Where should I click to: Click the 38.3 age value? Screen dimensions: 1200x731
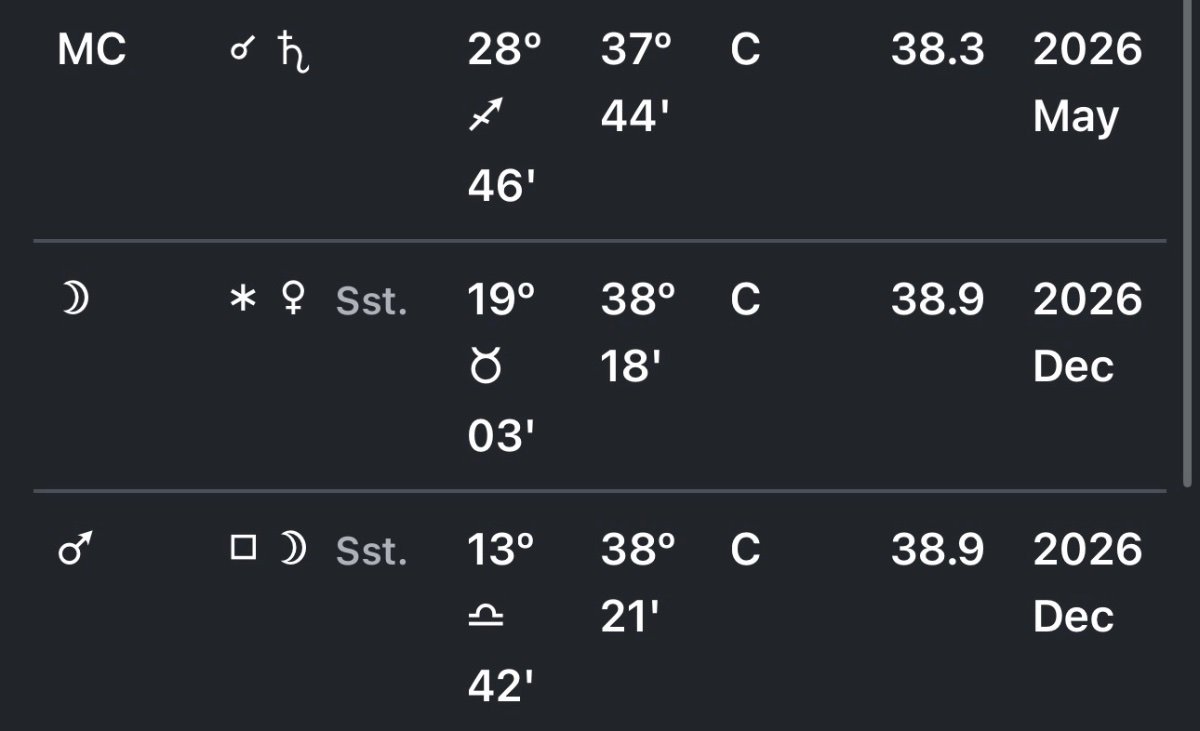tap(937, 51)
